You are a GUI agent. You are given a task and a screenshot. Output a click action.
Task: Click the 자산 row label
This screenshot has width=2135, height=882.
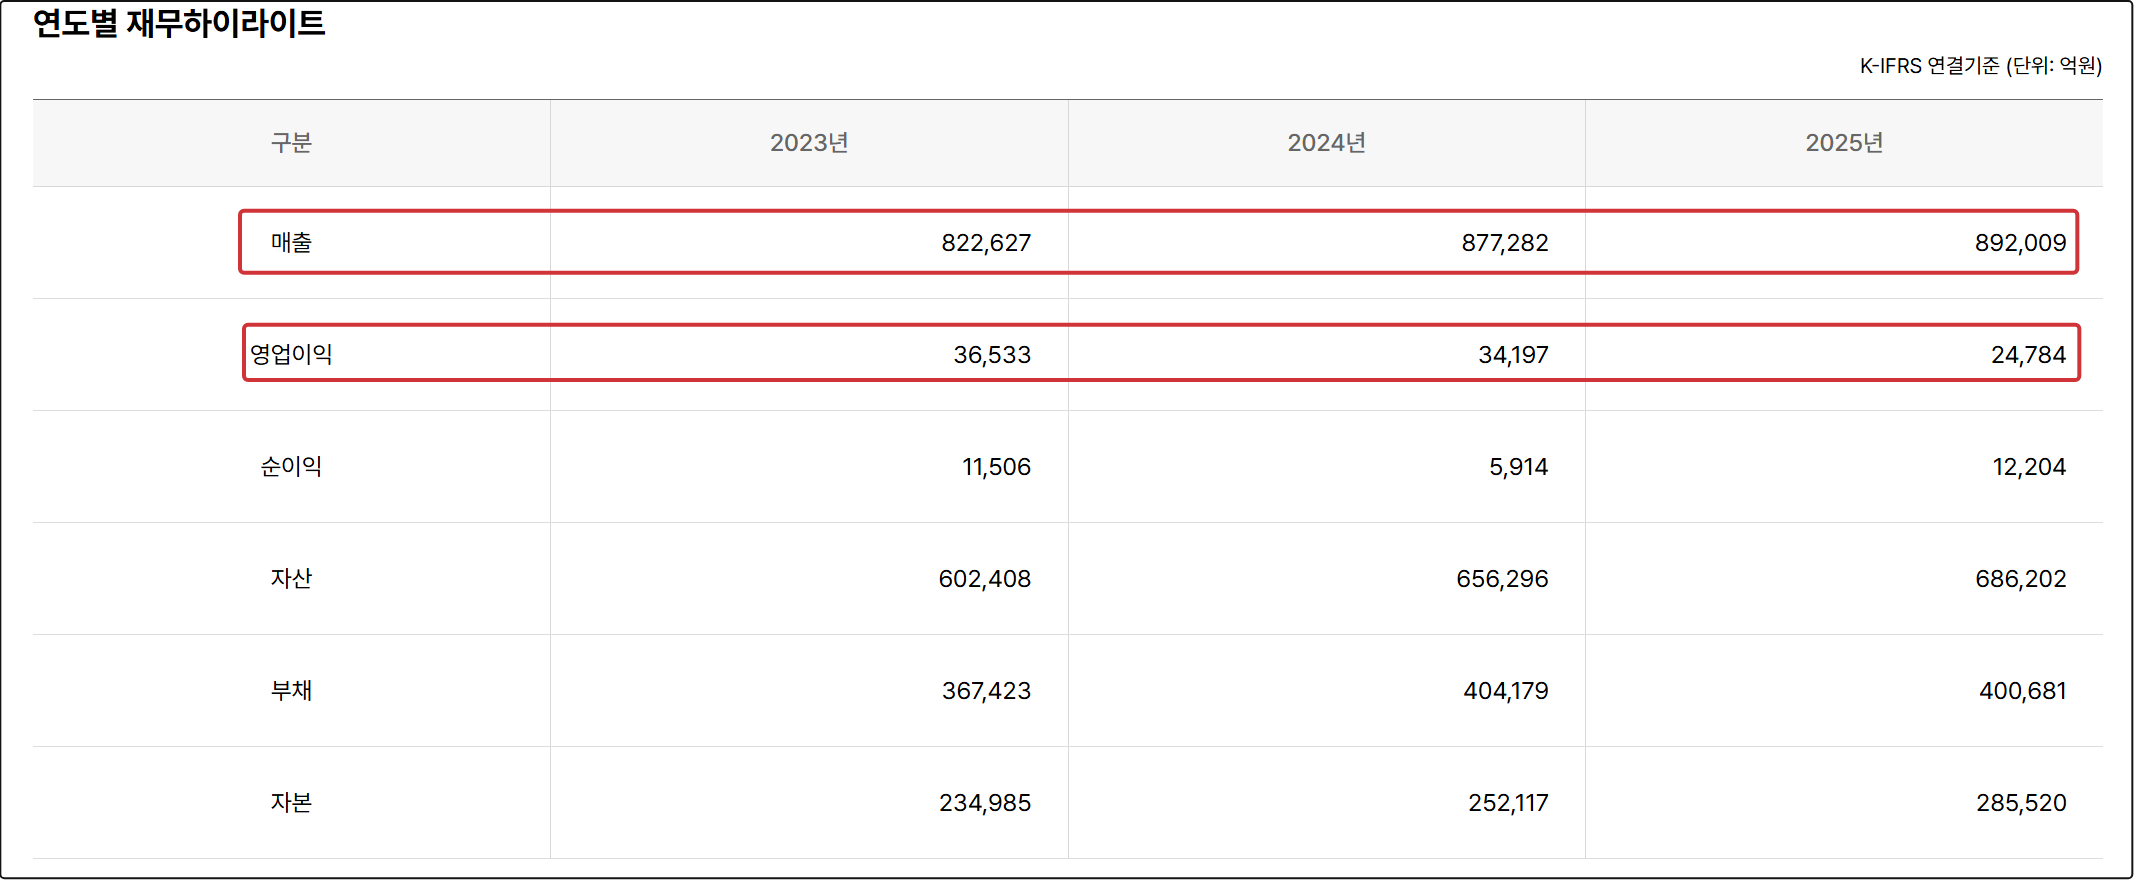pos(291,579)
